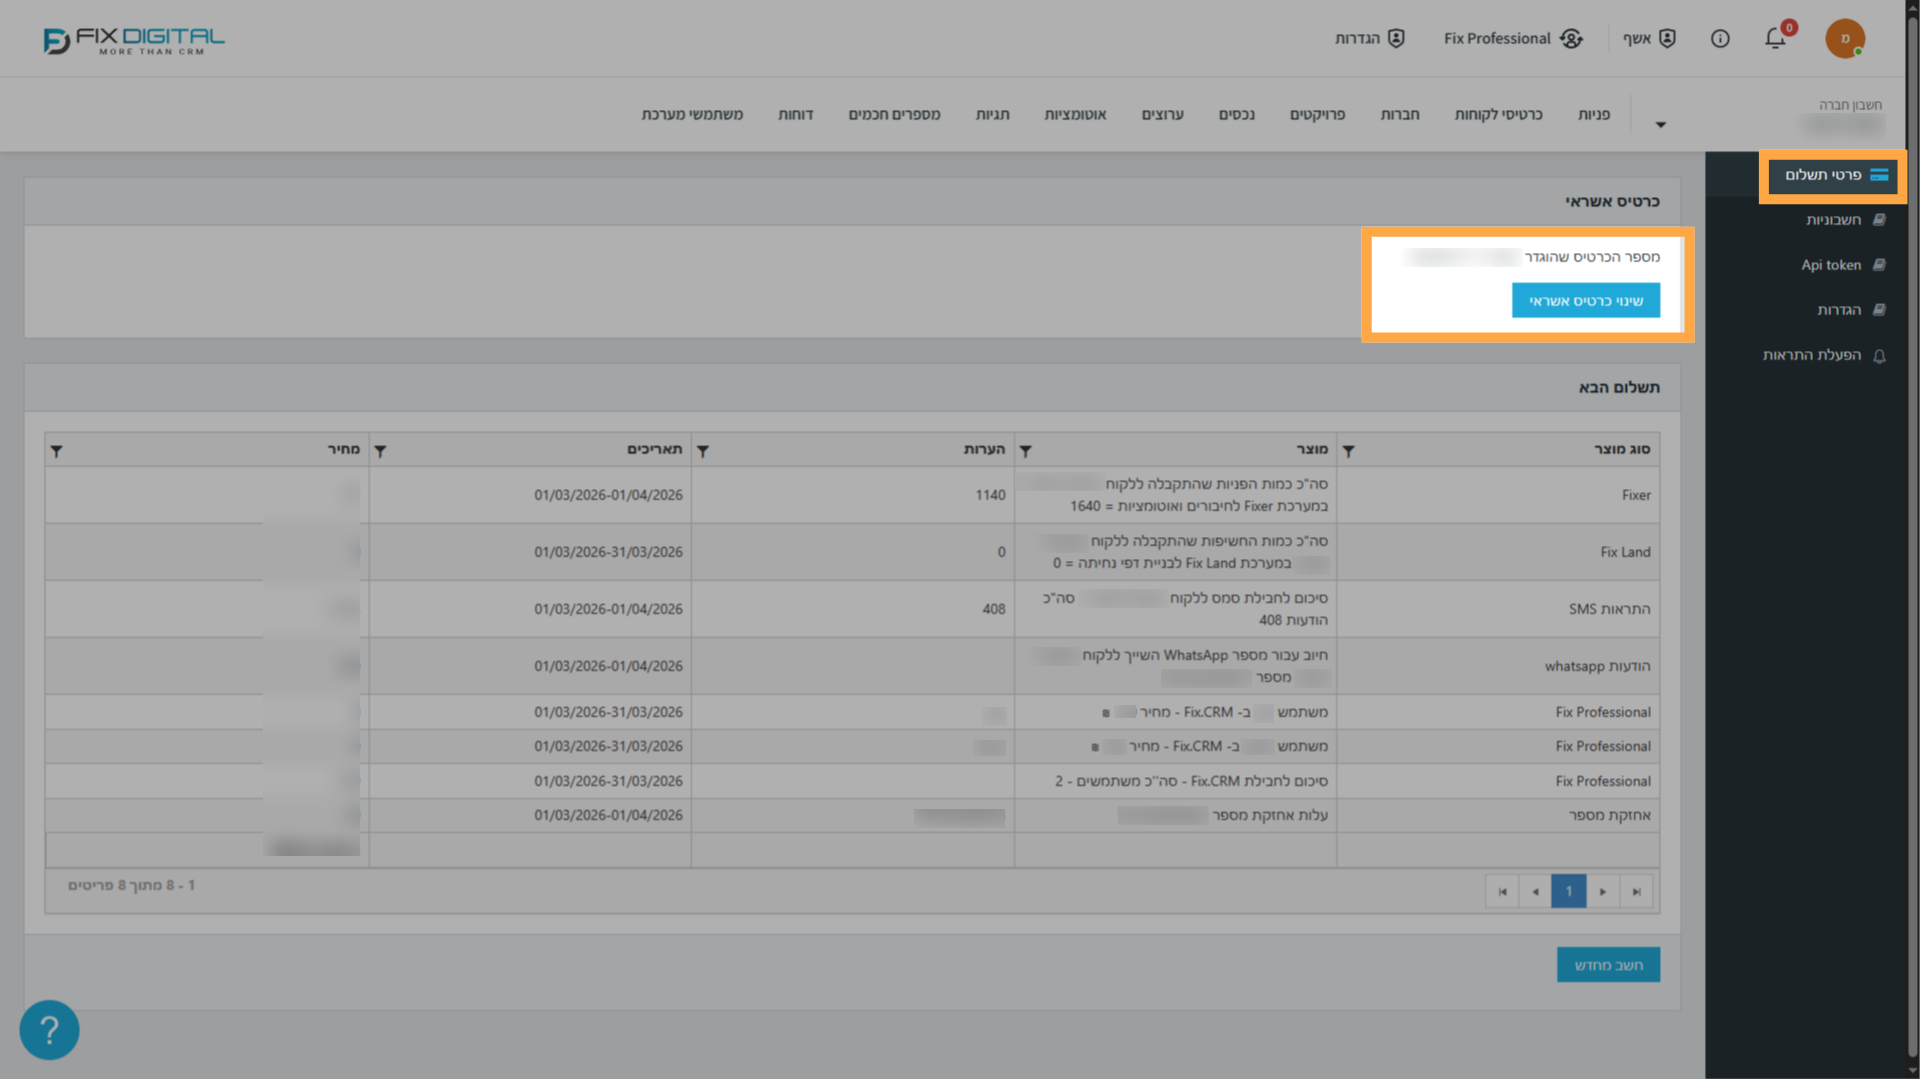
Task: Expand the company account dropdown arrow
Action: coord(1660,125)
